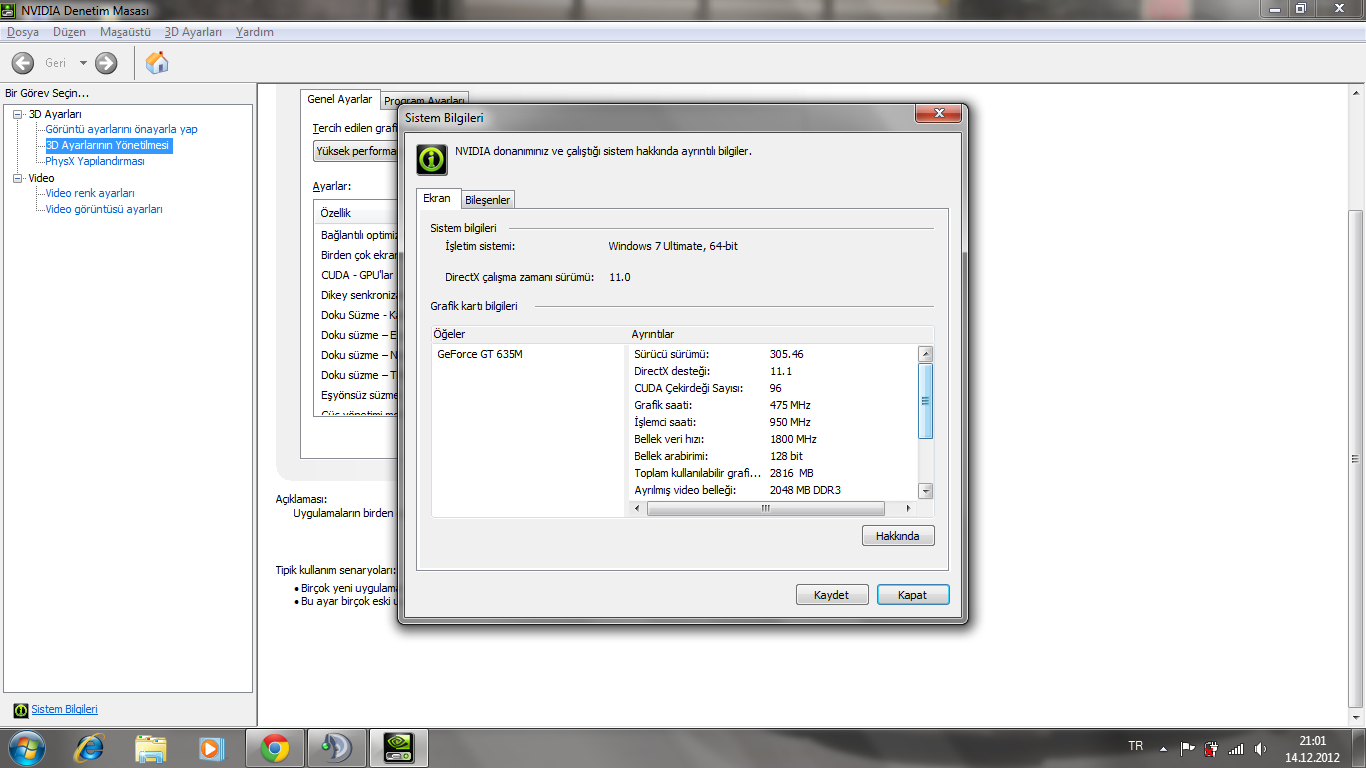Select the Doku Süzme settings row
Image resolution: width=1366 pixels, height=768 pixels.
tap(356, 315)
